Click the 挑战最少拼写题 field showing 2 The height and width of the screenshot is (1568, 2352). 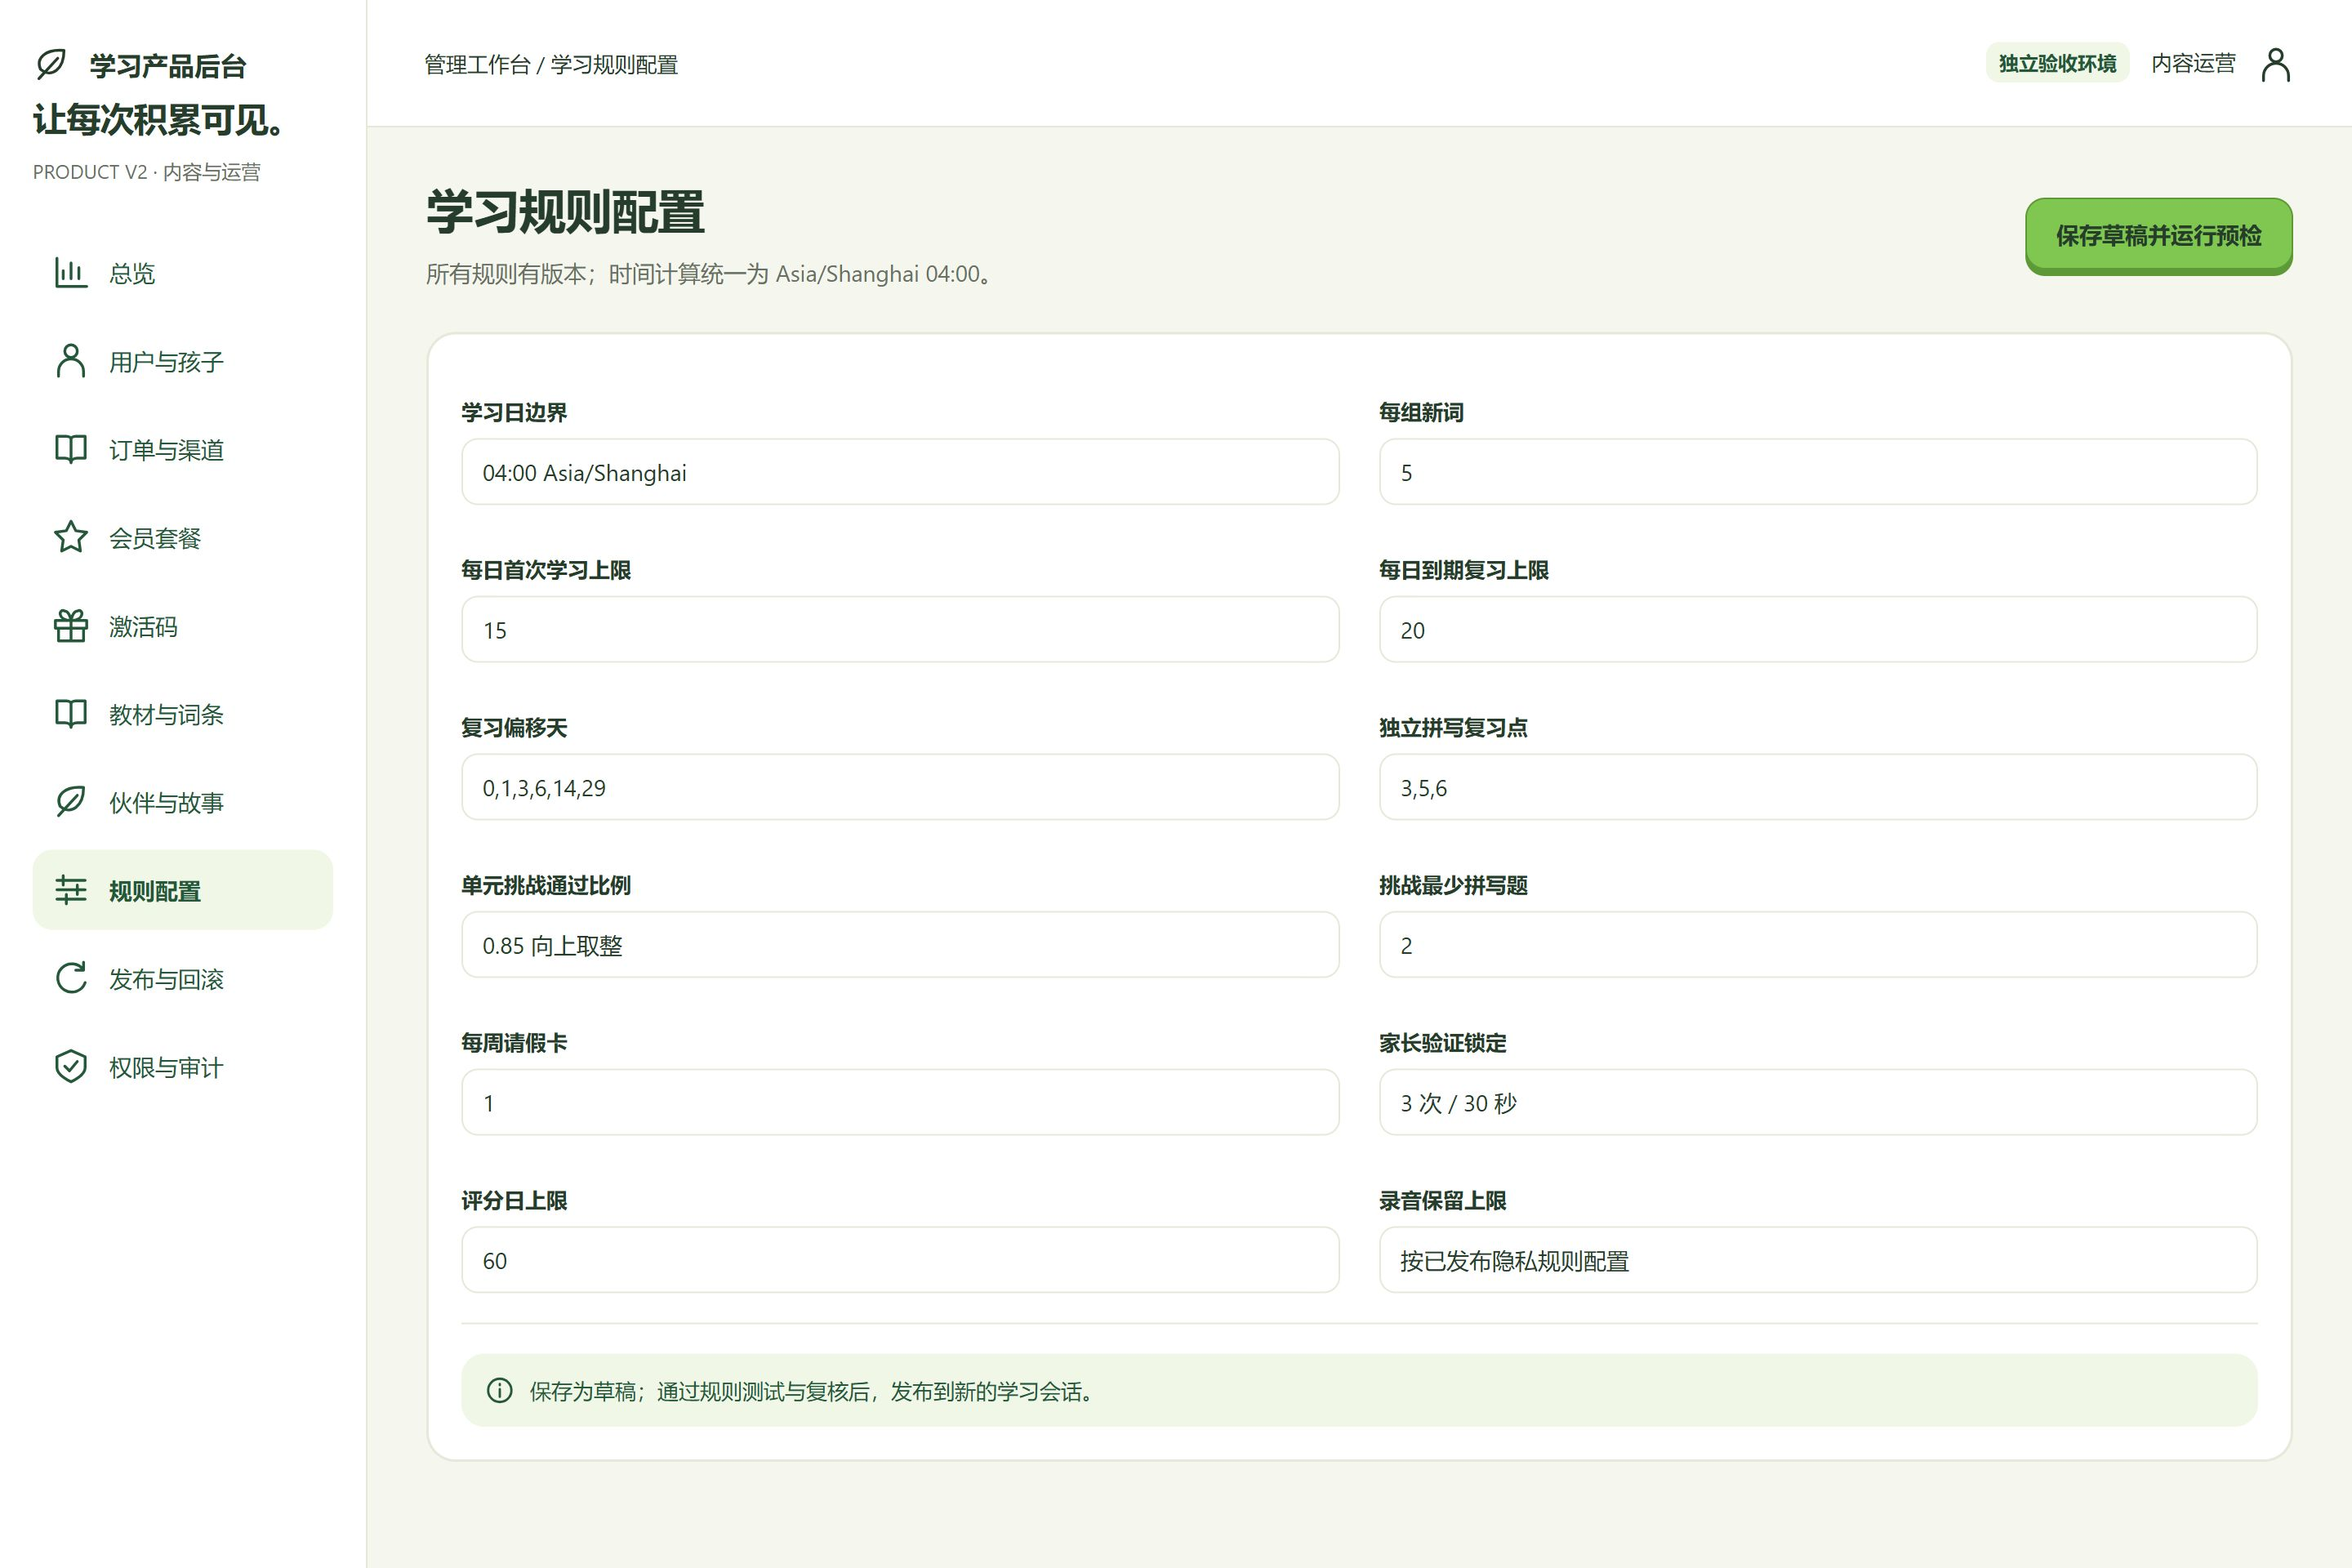click(x=1818, y=945)
